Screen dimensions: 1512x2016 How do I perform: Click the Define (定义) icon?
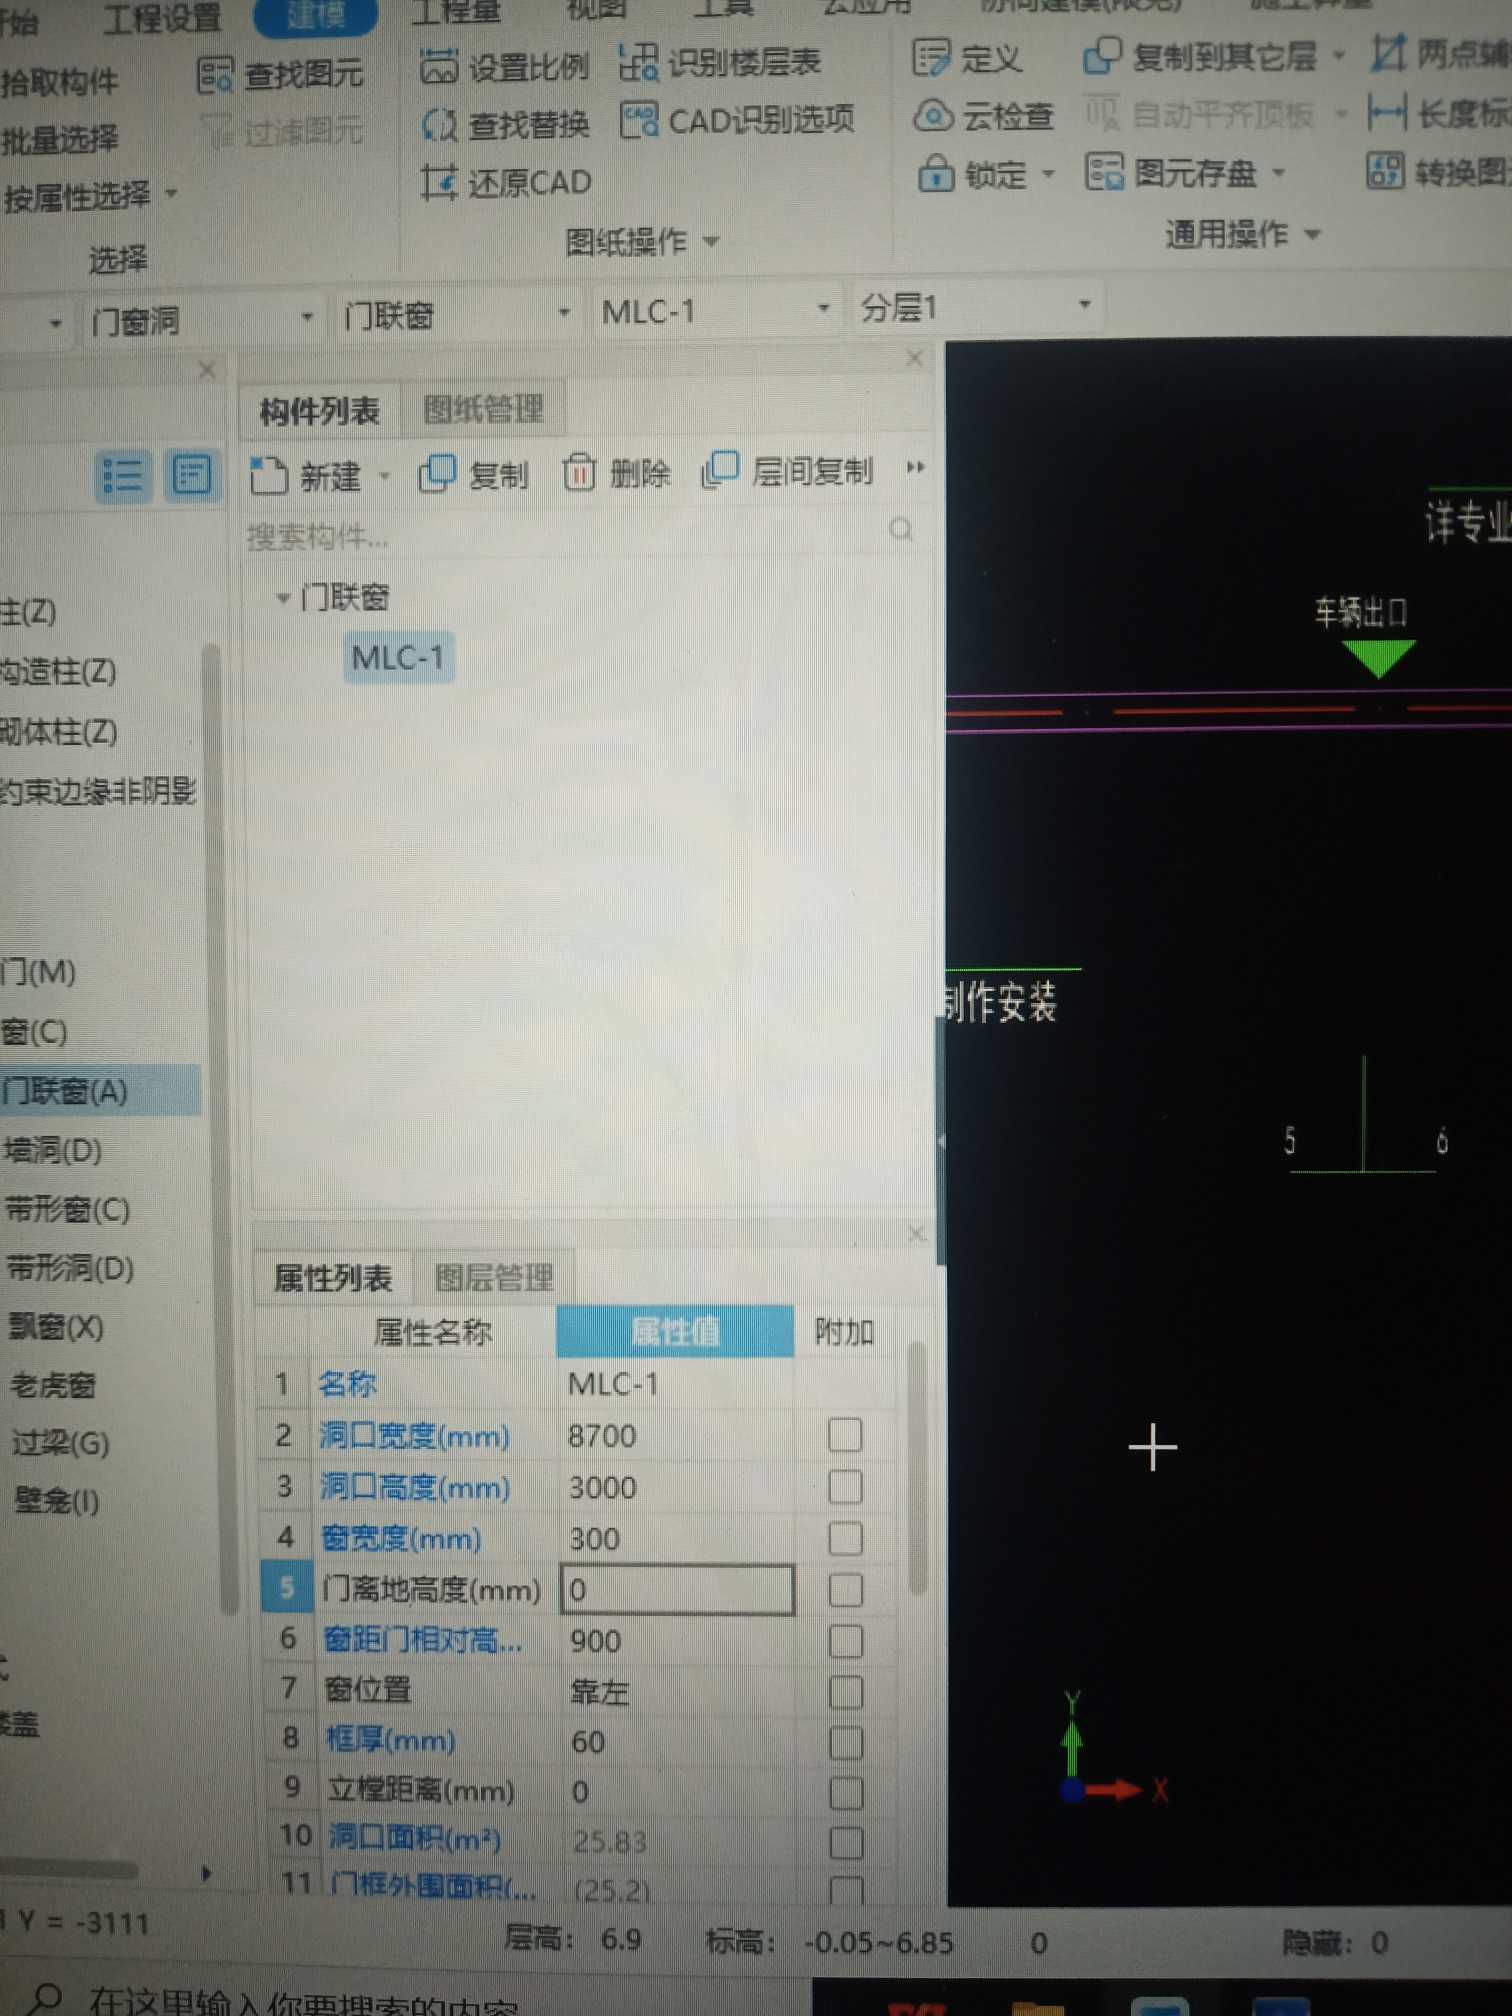click(931, 58)
